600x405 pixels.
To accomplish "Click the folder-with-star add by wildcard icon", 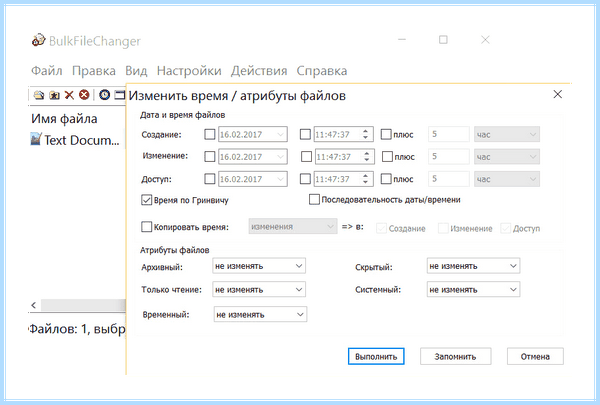I will (54, 95).
